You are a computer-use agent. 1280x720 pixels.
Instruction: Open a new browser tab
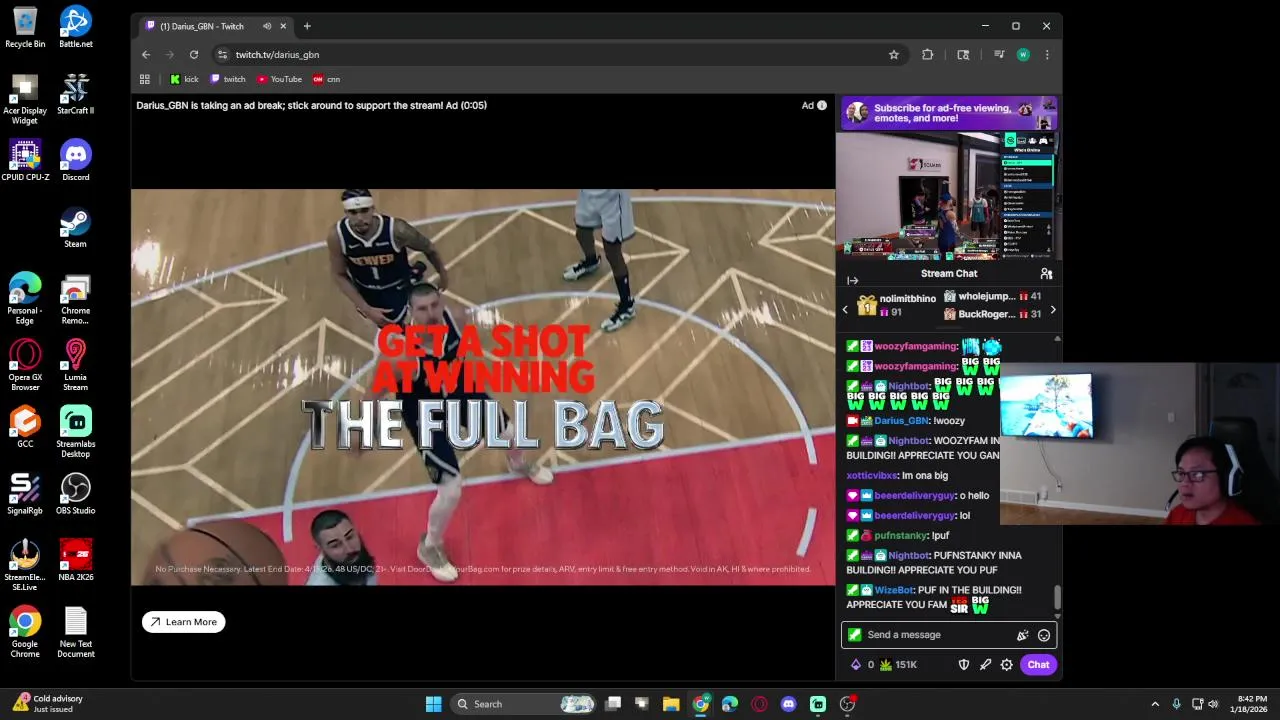307,26
